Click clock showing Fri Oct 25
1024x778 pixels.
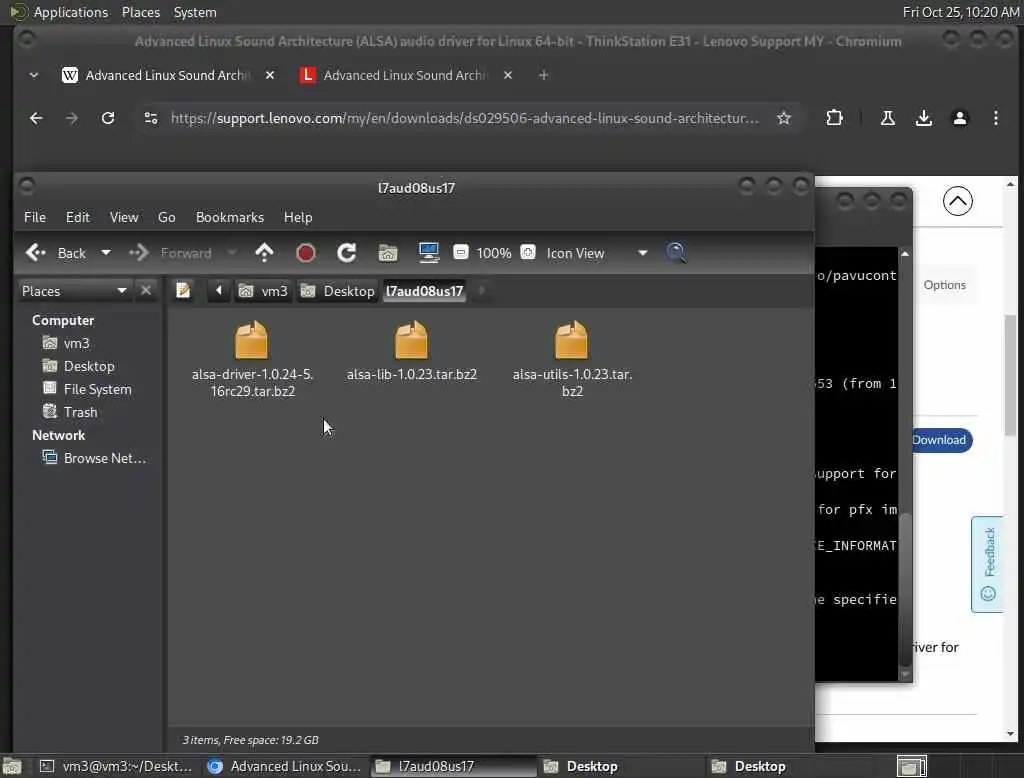pos(961,12)
